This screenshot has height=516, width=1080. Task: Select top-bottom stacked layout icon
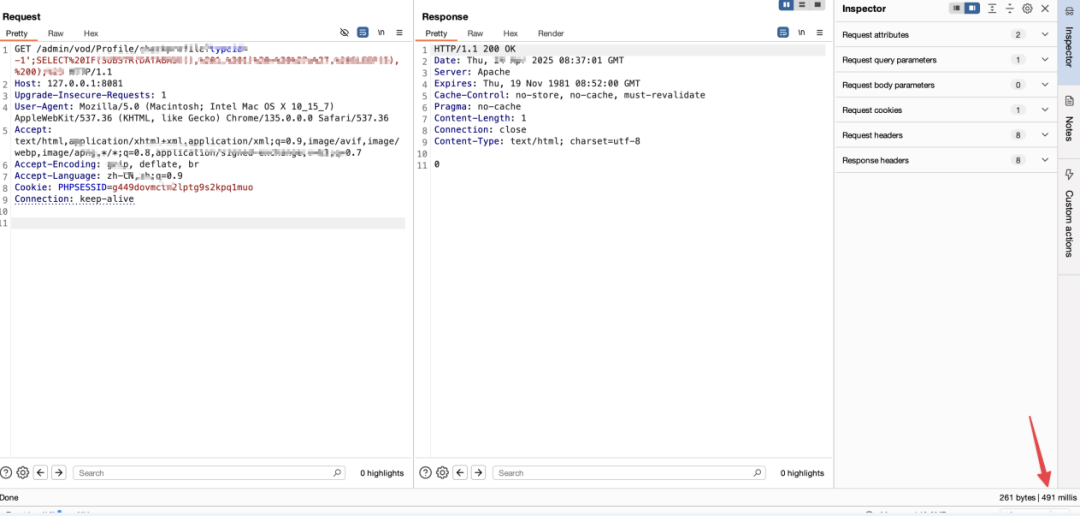[802, 5]
